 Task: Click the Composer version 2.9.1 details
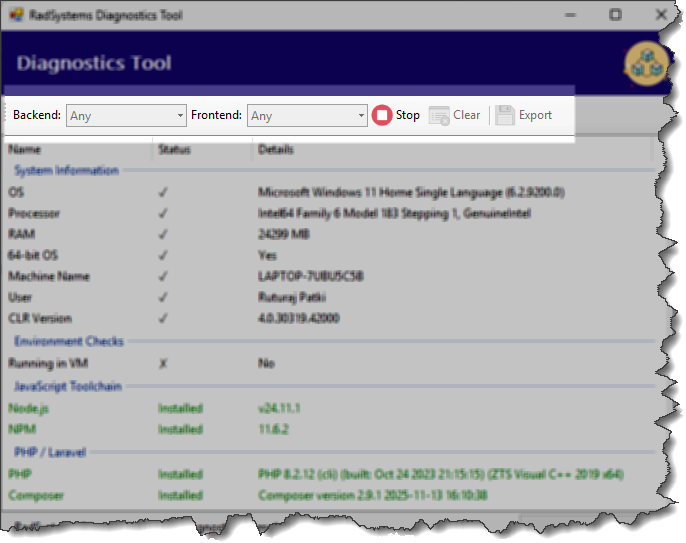point(372,496)
